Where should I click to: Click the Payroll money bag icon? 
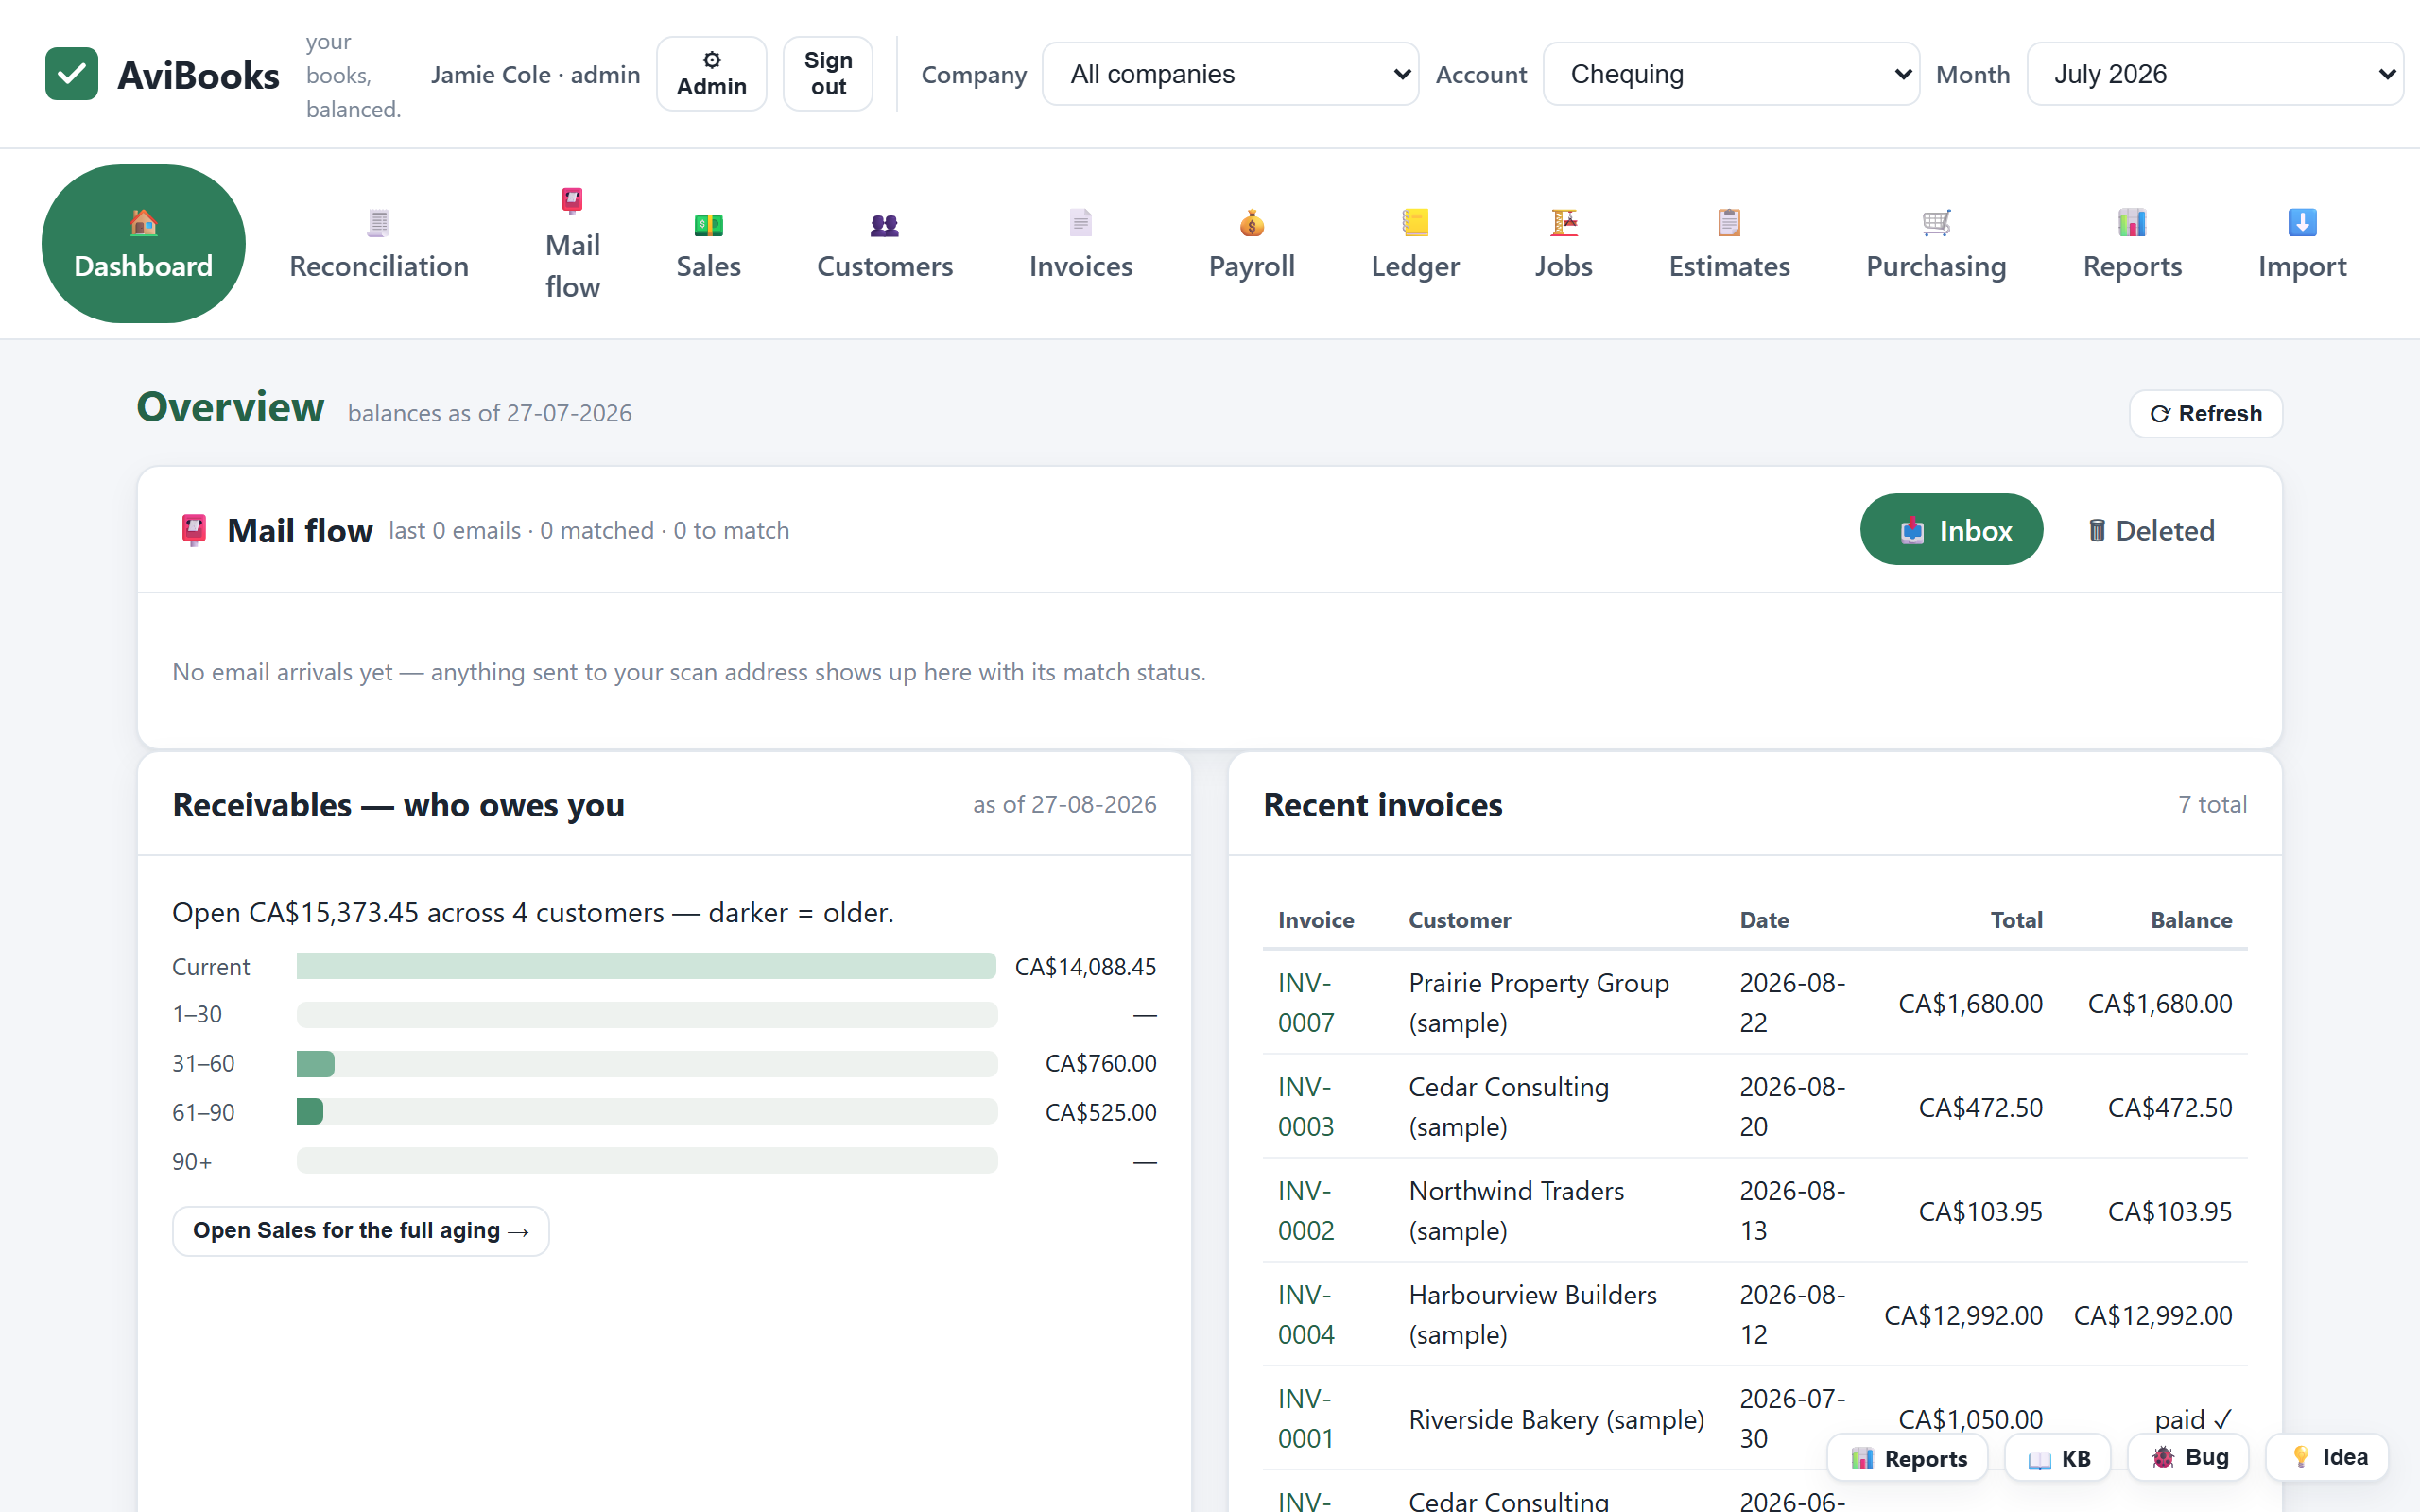(x=1251, y=222)
